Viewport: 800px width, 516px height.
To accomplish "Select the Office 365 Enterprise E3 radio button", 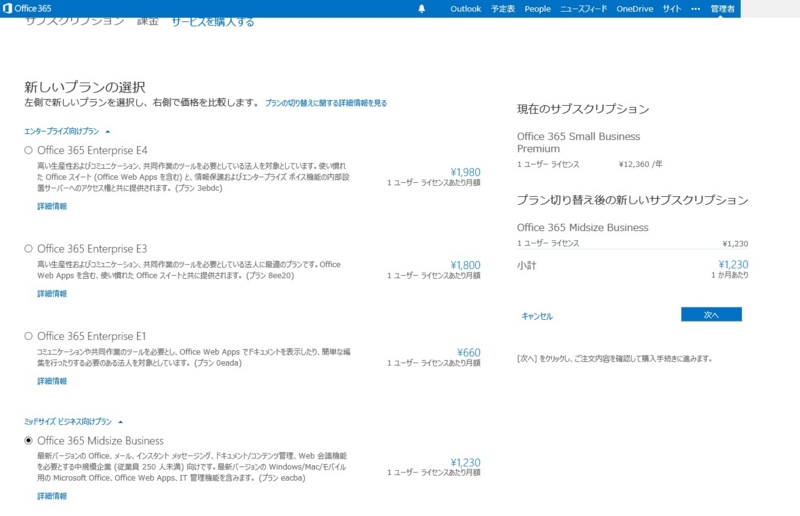I will tap(29, 249).
